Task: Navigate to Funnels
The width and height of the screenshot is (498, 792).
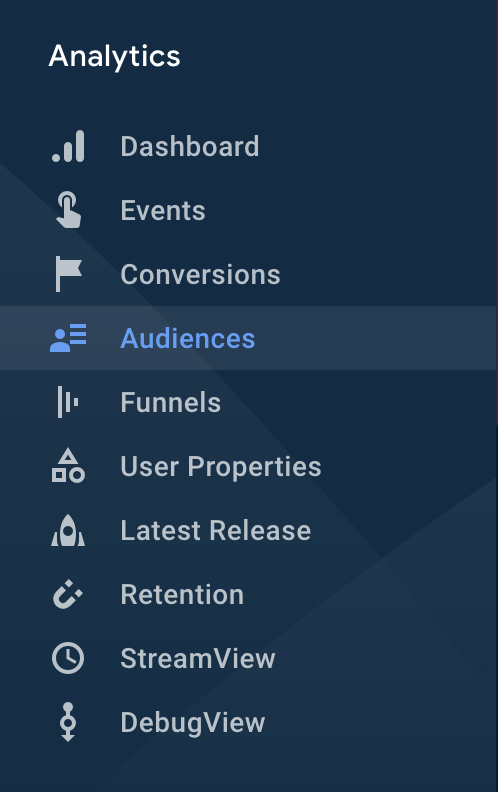Action: point(171,402)
